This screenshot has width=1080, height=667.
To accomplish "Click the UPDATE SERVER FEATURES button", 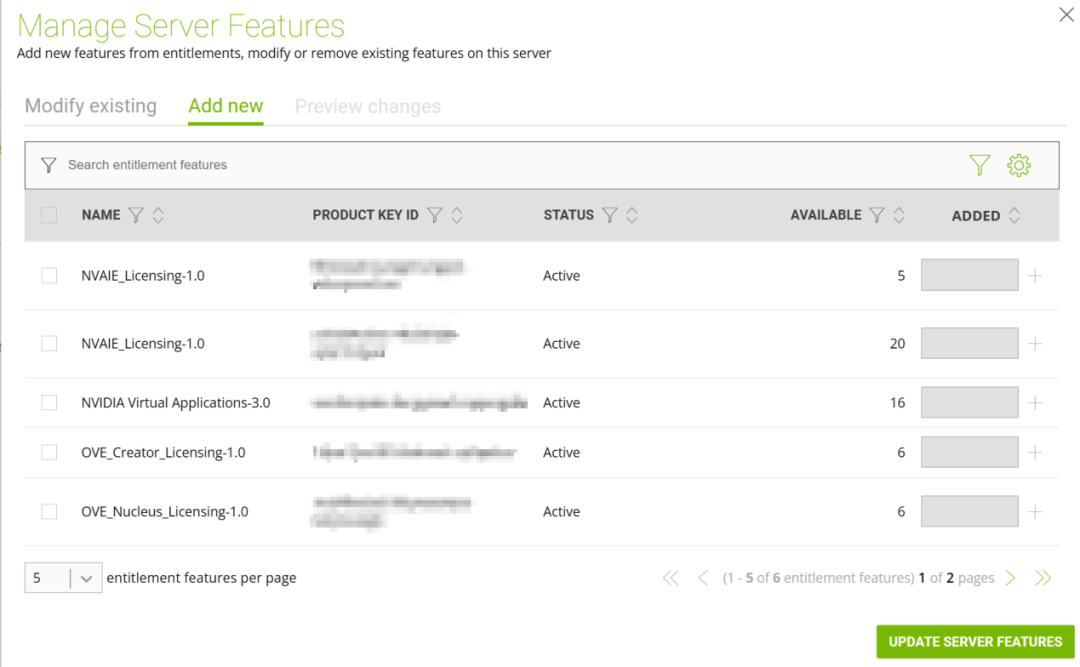I will [x=975, y=642].
